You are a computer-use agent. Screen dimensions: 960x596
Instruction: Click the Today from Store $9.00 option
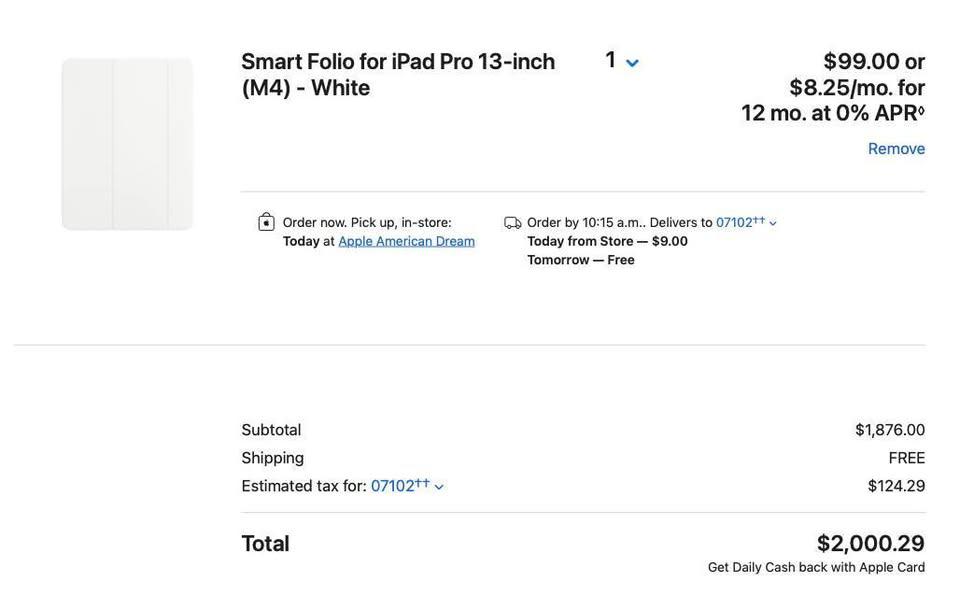607,241
